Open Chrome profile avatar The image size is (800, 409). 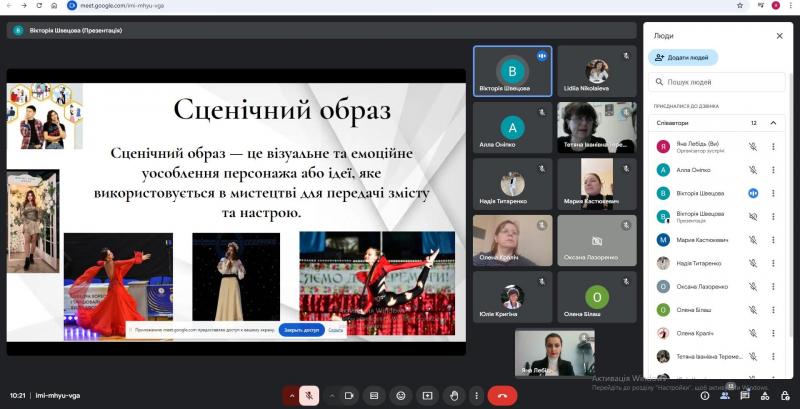pos(776,6)
